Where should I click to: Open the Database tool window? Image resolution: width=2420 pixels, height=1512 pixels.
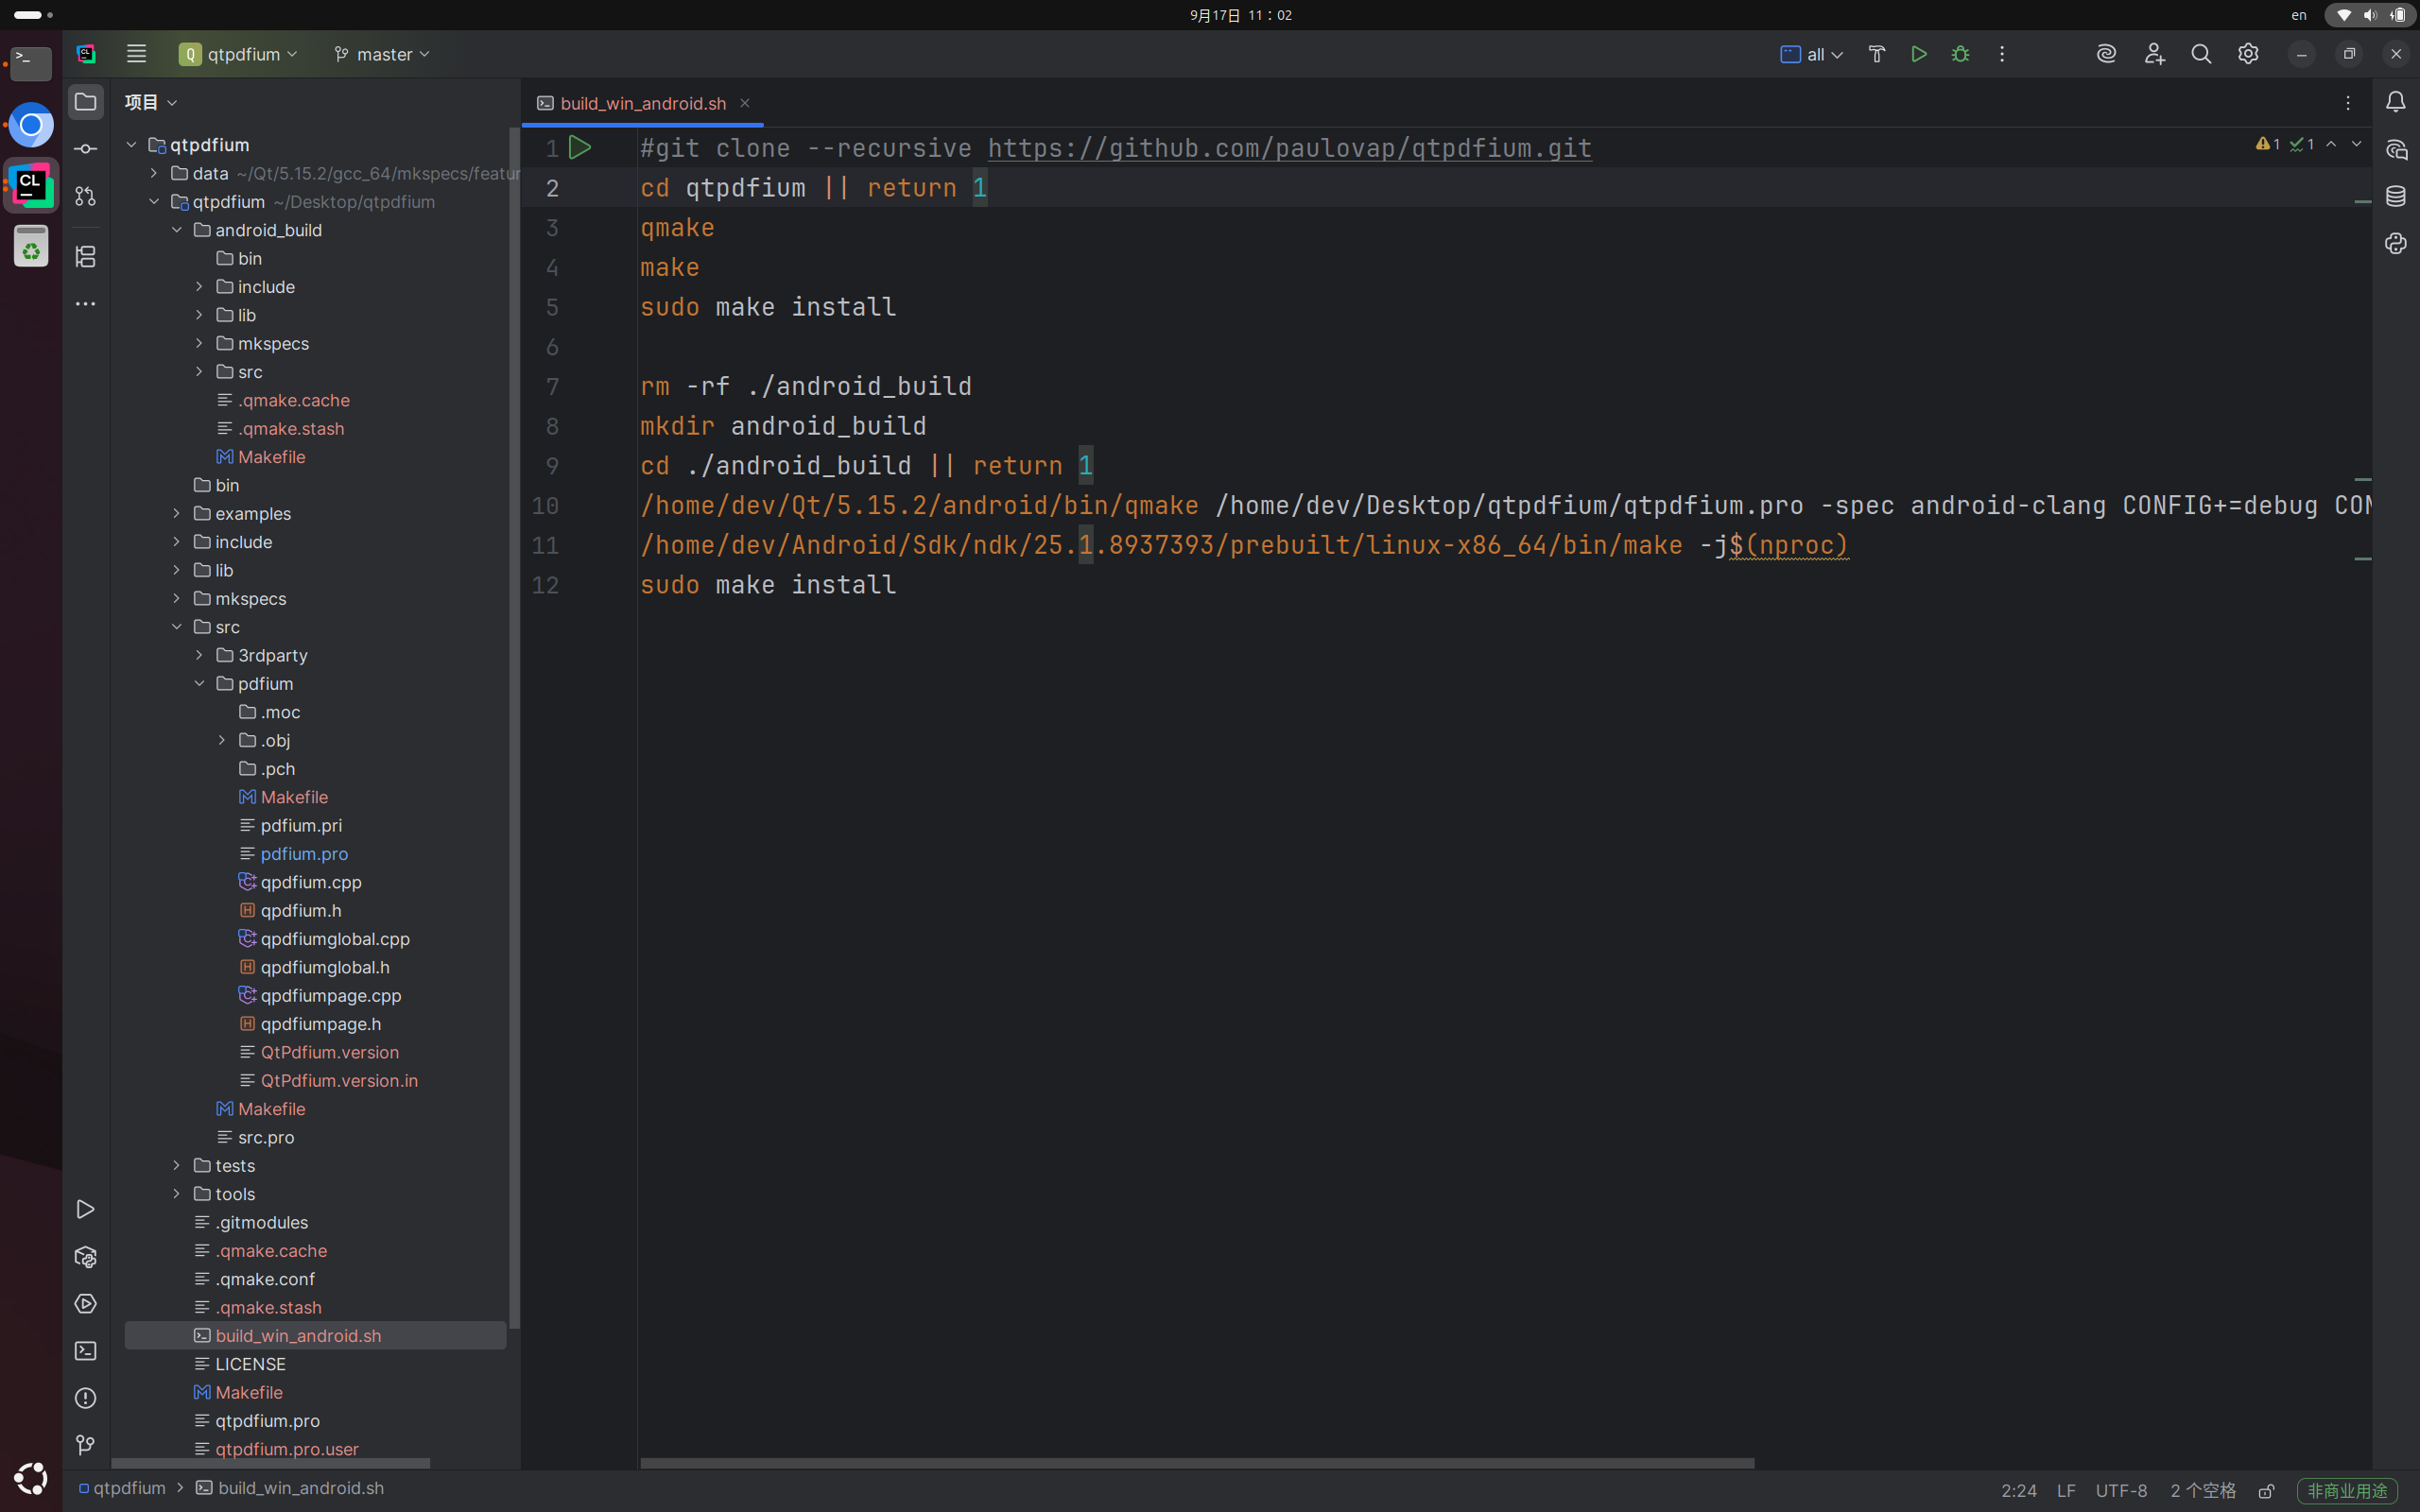(x=2396, y=196)
